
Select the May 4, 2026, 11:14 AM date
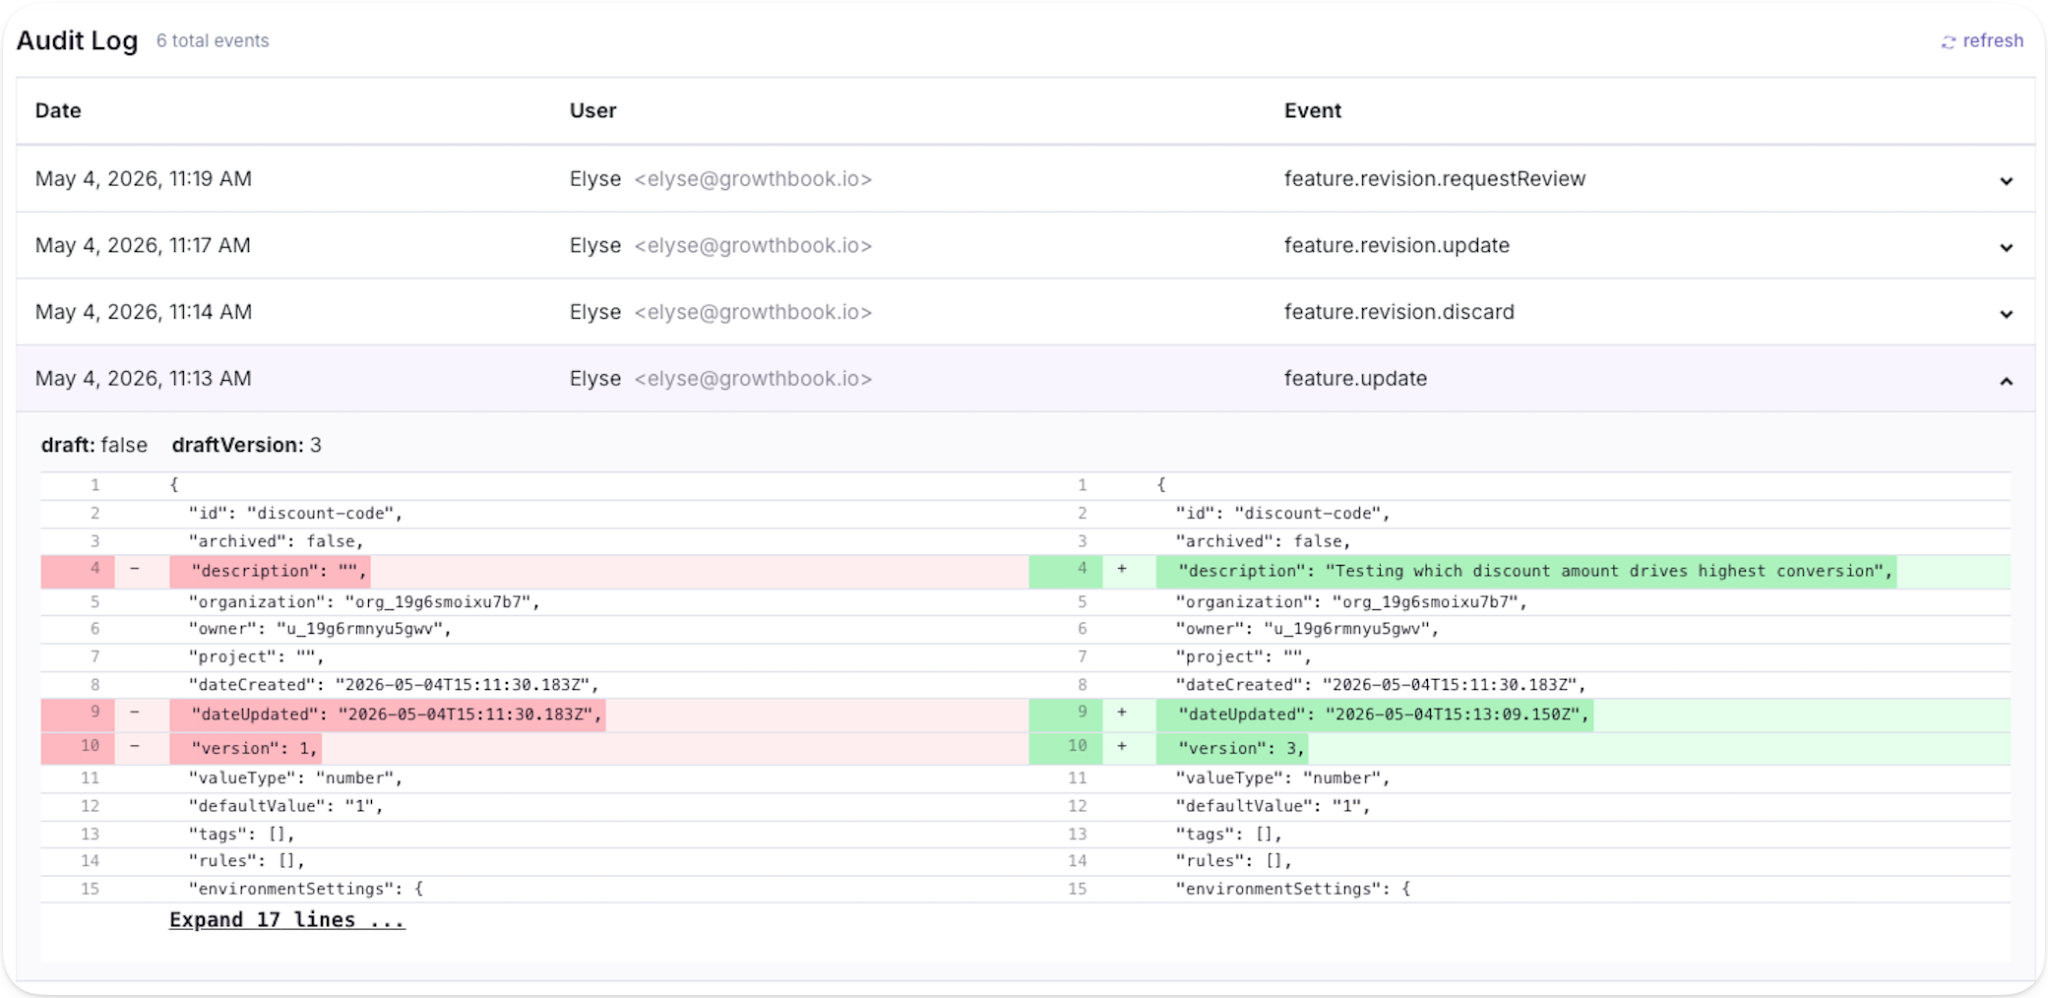coord(143,312)
